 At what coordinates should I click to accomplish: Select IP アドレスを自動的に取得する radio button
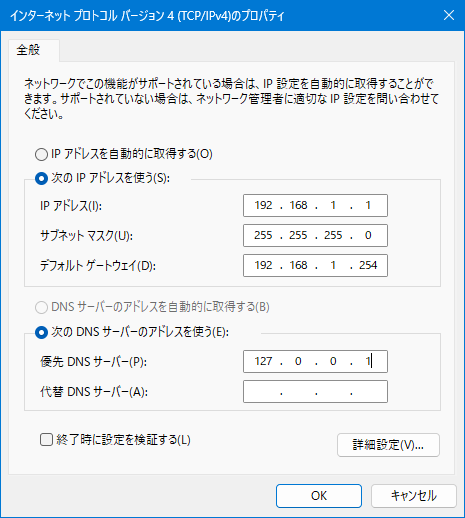coord(41,154)
